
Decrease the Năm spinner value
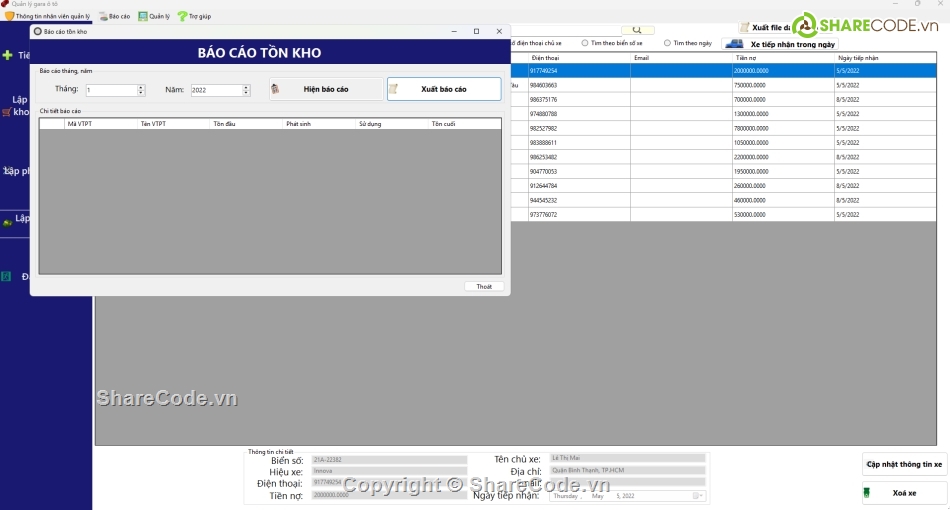click(246, 93)
